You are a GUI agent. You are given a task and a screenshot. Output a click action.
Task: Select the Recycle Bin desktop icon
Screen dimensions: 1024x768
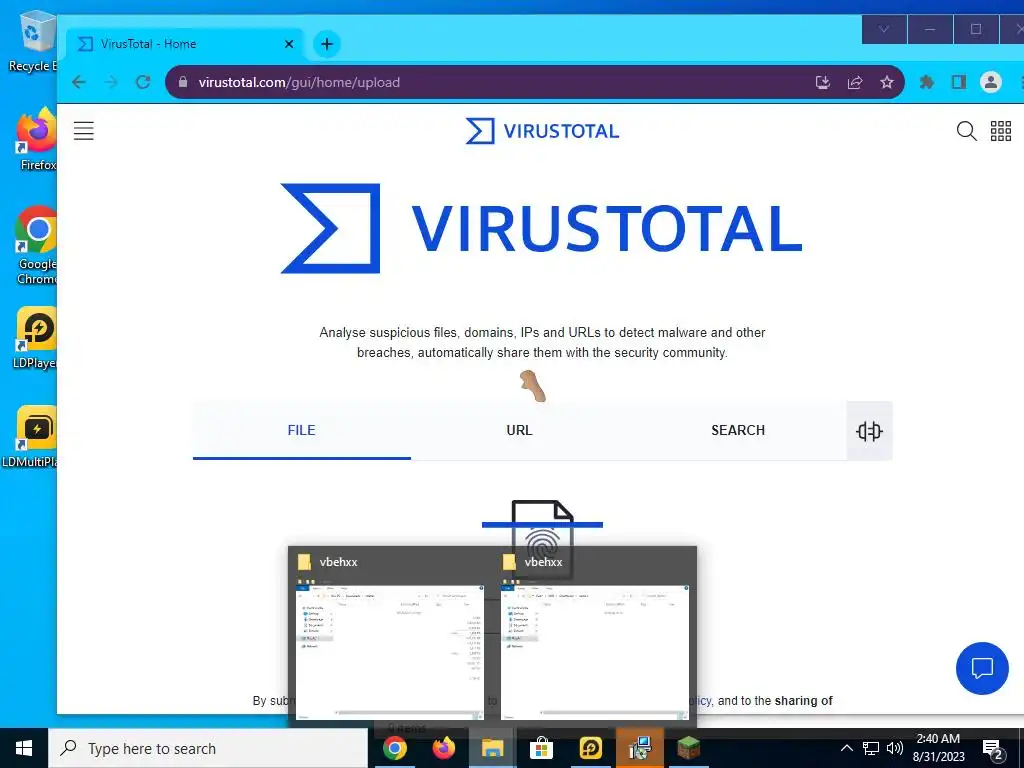pos(33,42)
